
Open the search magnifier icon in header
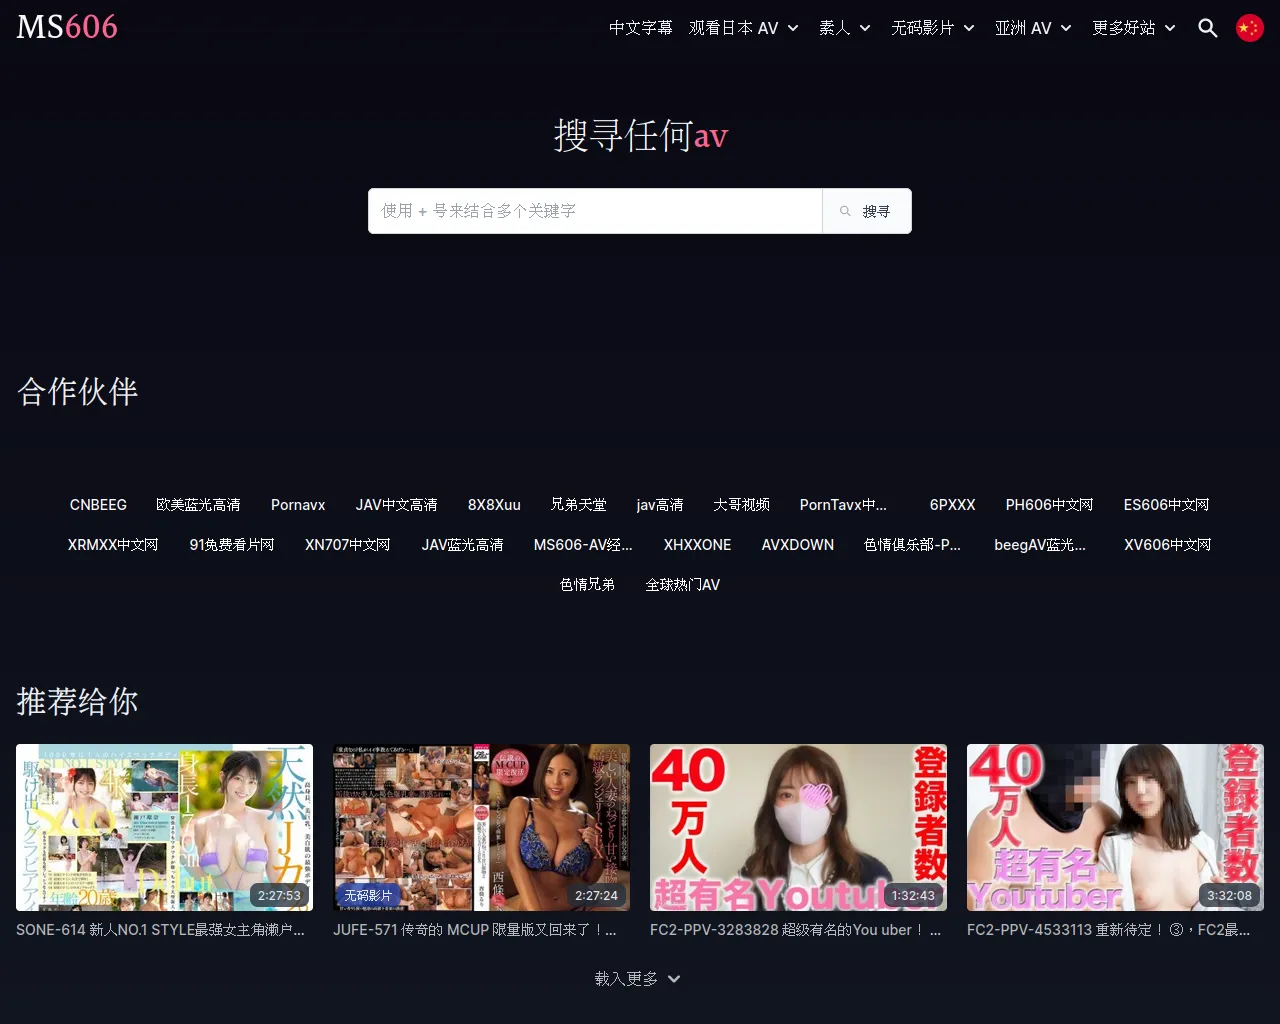pos(1208,28)
